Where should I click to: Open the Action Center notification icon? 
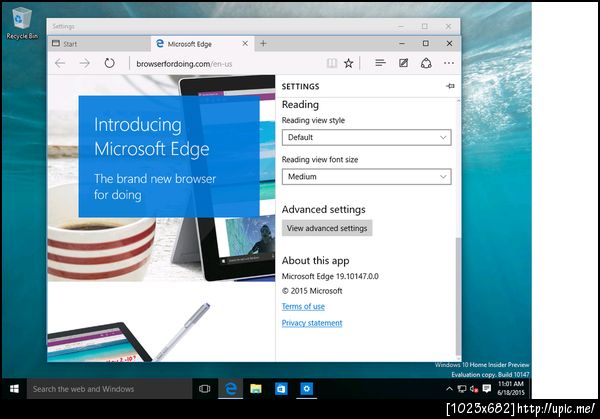(x=487, y=389)
